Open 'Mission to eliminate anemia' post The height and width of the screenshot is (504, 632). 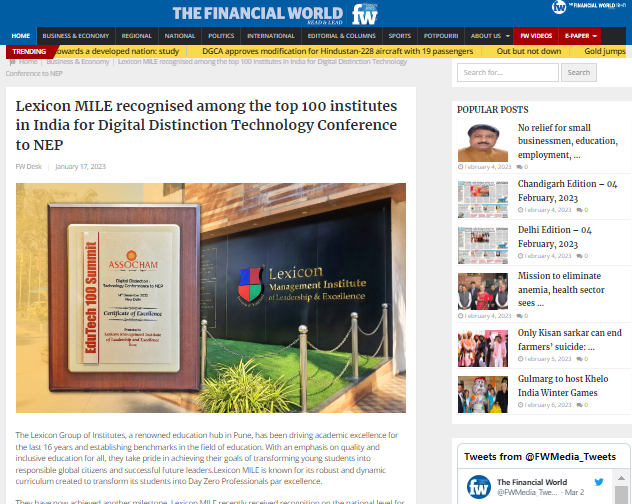point(561,289)
